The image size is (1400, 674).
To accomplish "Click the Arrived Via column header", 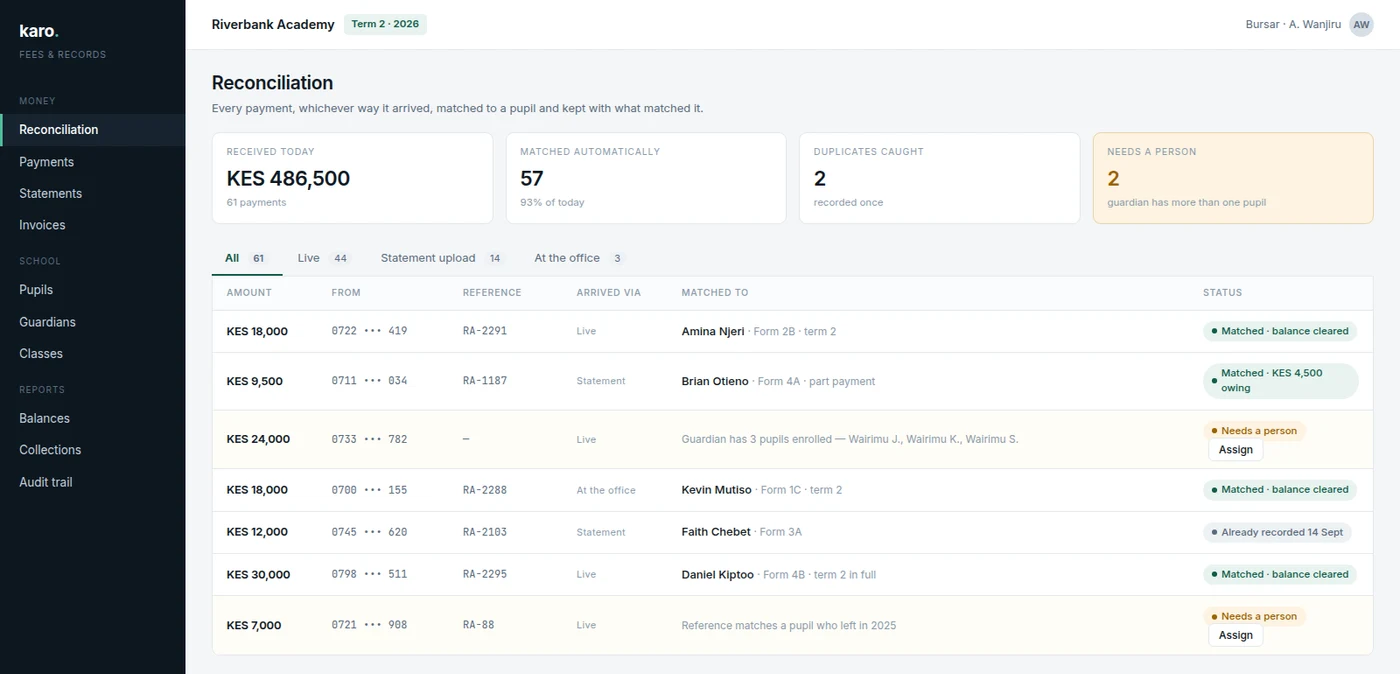I will pyautogui.click(x=609, y=293).
